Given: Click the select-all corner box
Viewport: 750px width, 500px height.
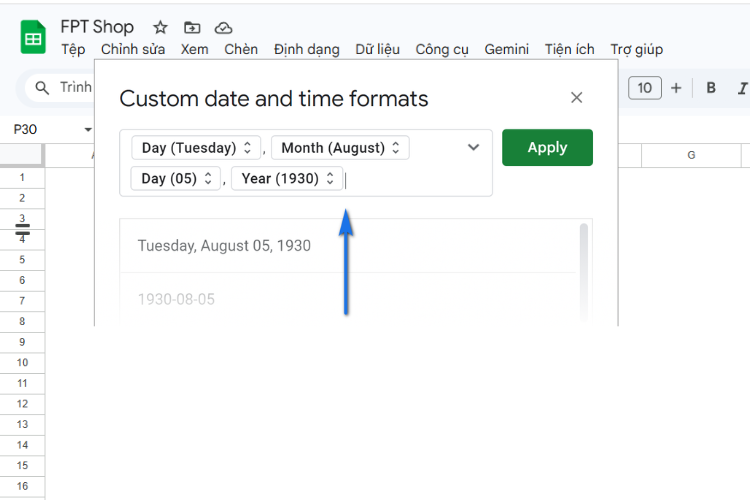Looking at the screenshot, I should 22,155.
